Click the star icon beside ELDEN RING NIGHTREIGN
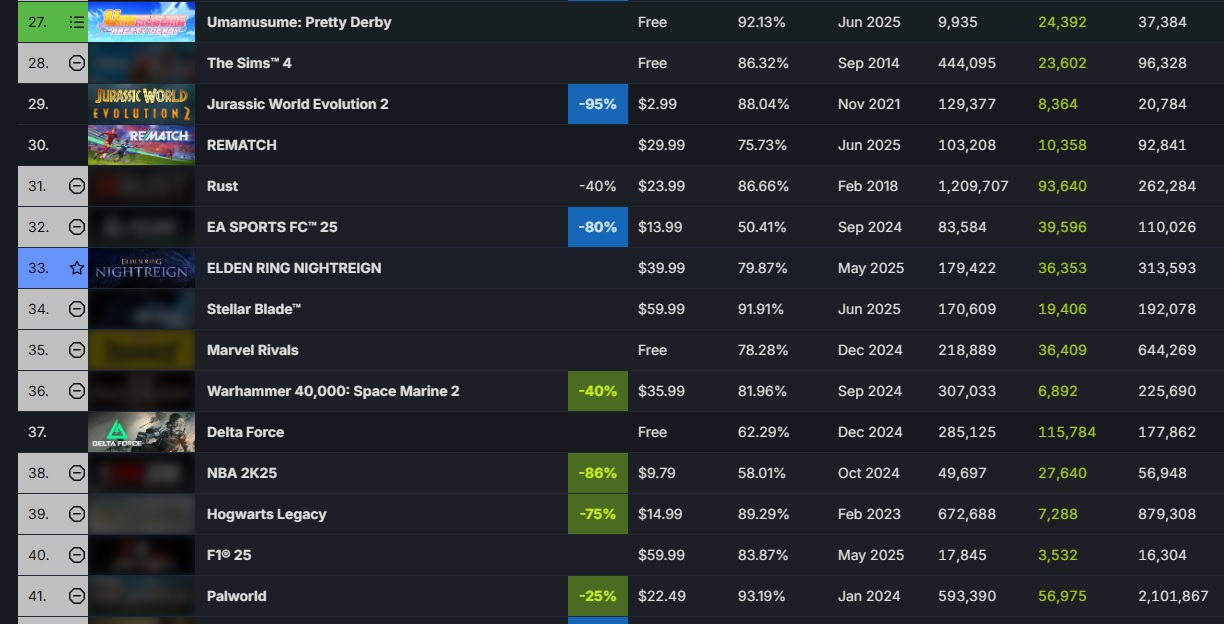1224x624 pixels. [77, 268]
